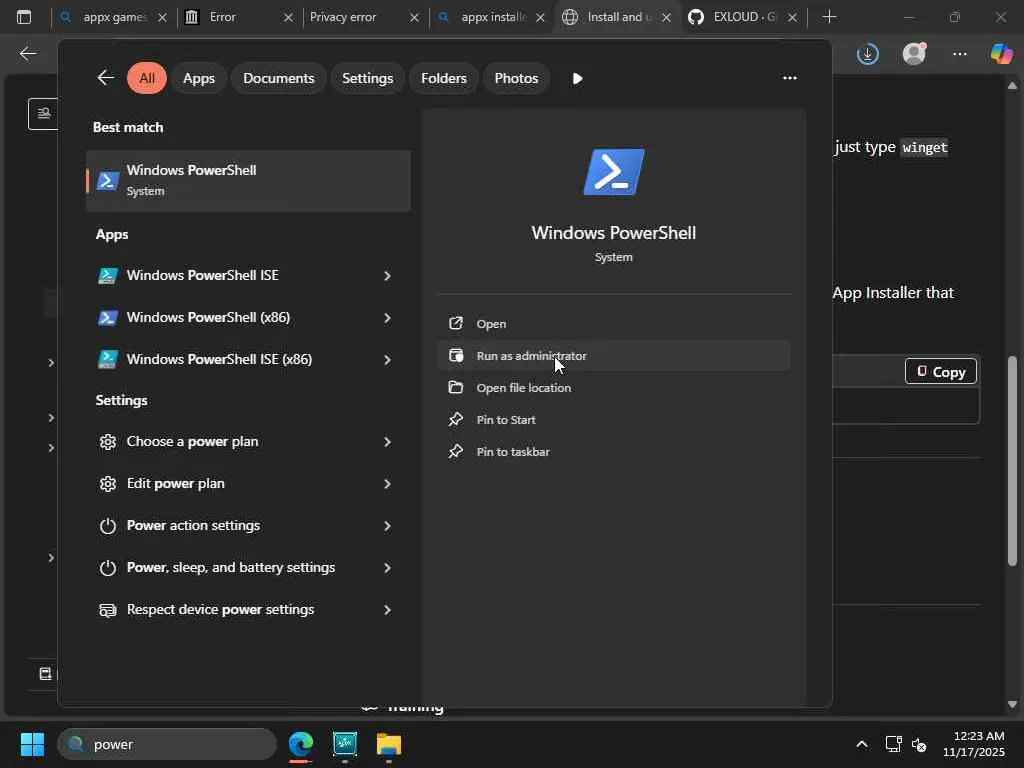Click the Windows PowerShell ISE (x86) icon
Viewport: 1024px width, 768px height.
(108, 359)
